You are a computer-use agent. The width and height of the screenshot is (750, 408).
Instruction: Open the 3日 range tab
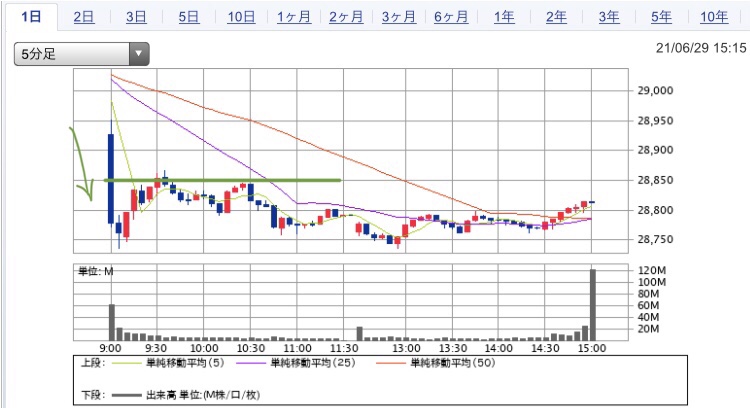point(136,17)
